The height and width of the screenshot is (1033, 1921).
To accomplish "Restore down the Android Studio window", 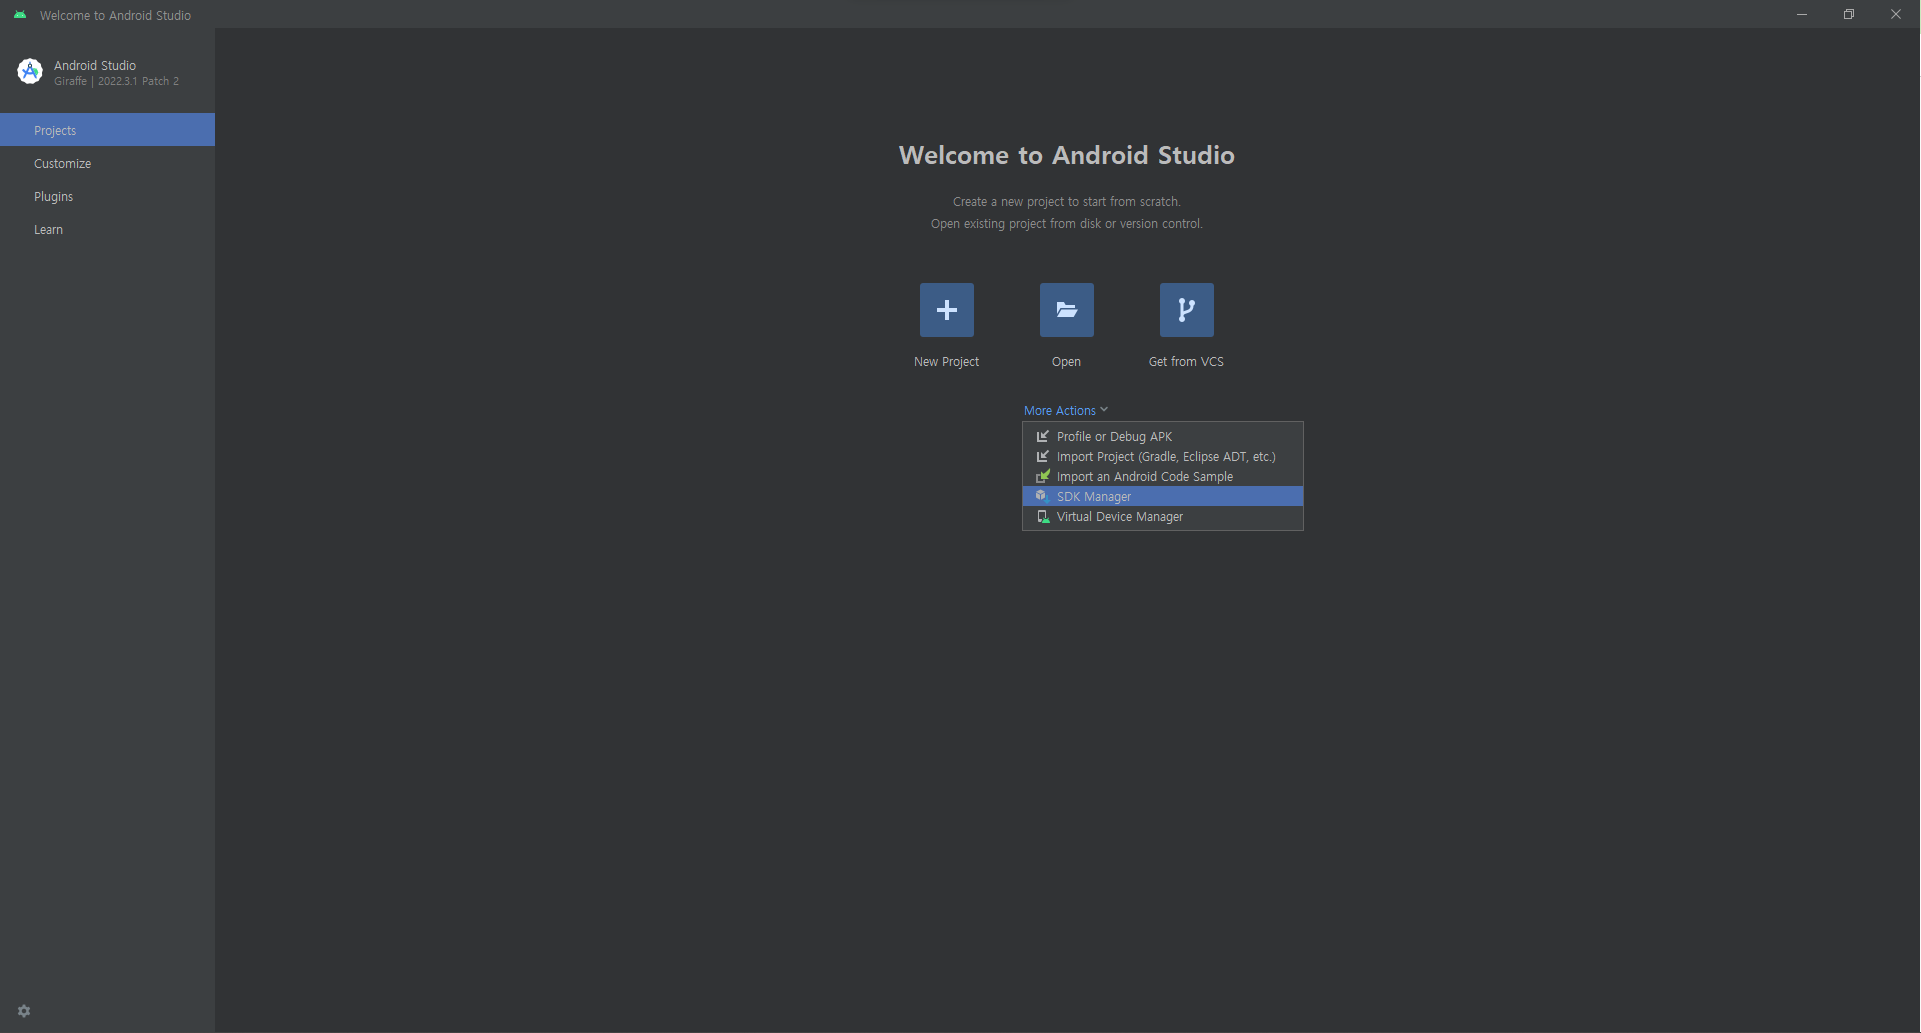I will [x=1849, y=14].
